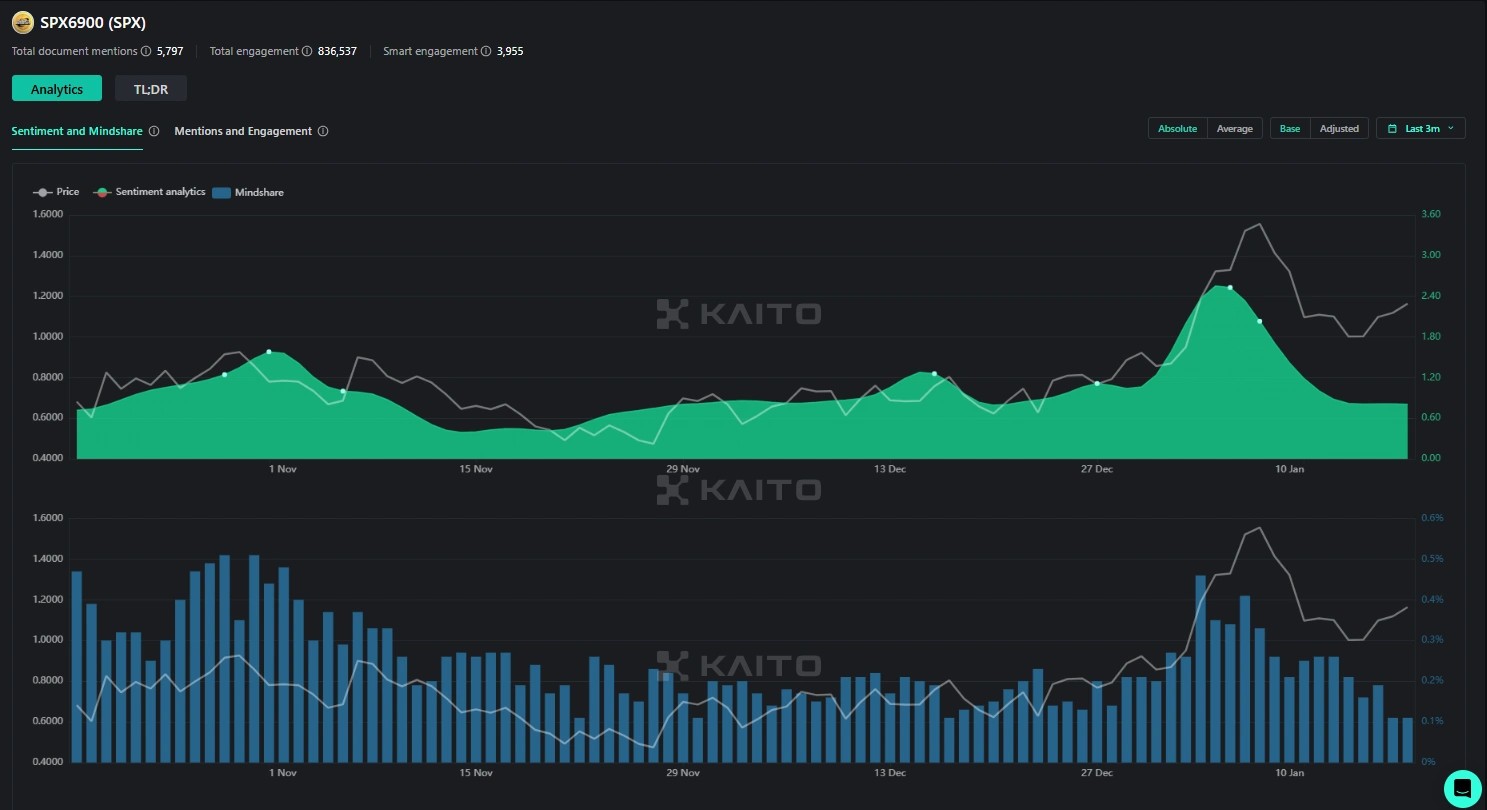Image resolution: width=1487 pixels, height=810 pixels.
Task: Toggle Sentiment analytics series in legend
Action: (149, 192)
